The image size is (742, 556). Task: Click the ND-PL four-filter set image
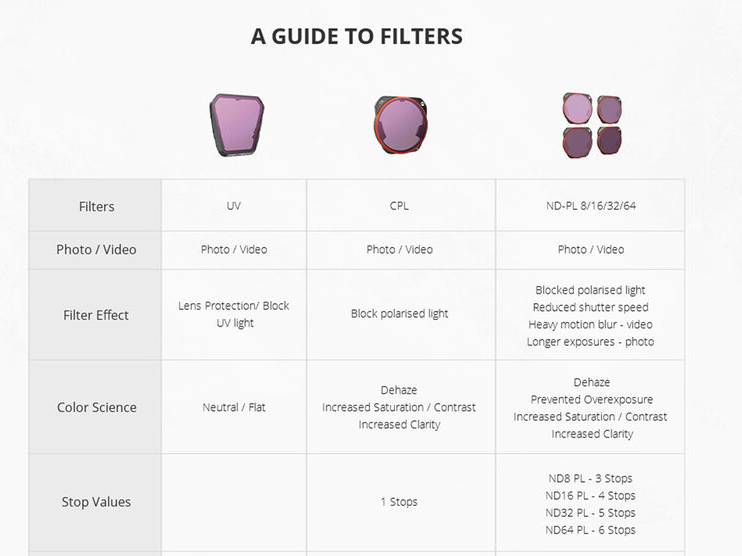coord(591,125)
